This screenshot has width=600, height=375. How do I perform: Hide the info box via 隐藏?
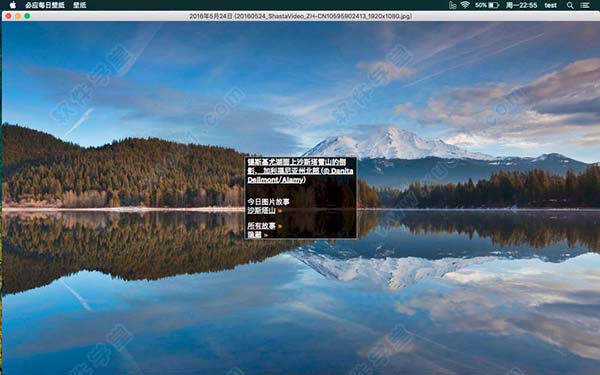coord(254,234)
